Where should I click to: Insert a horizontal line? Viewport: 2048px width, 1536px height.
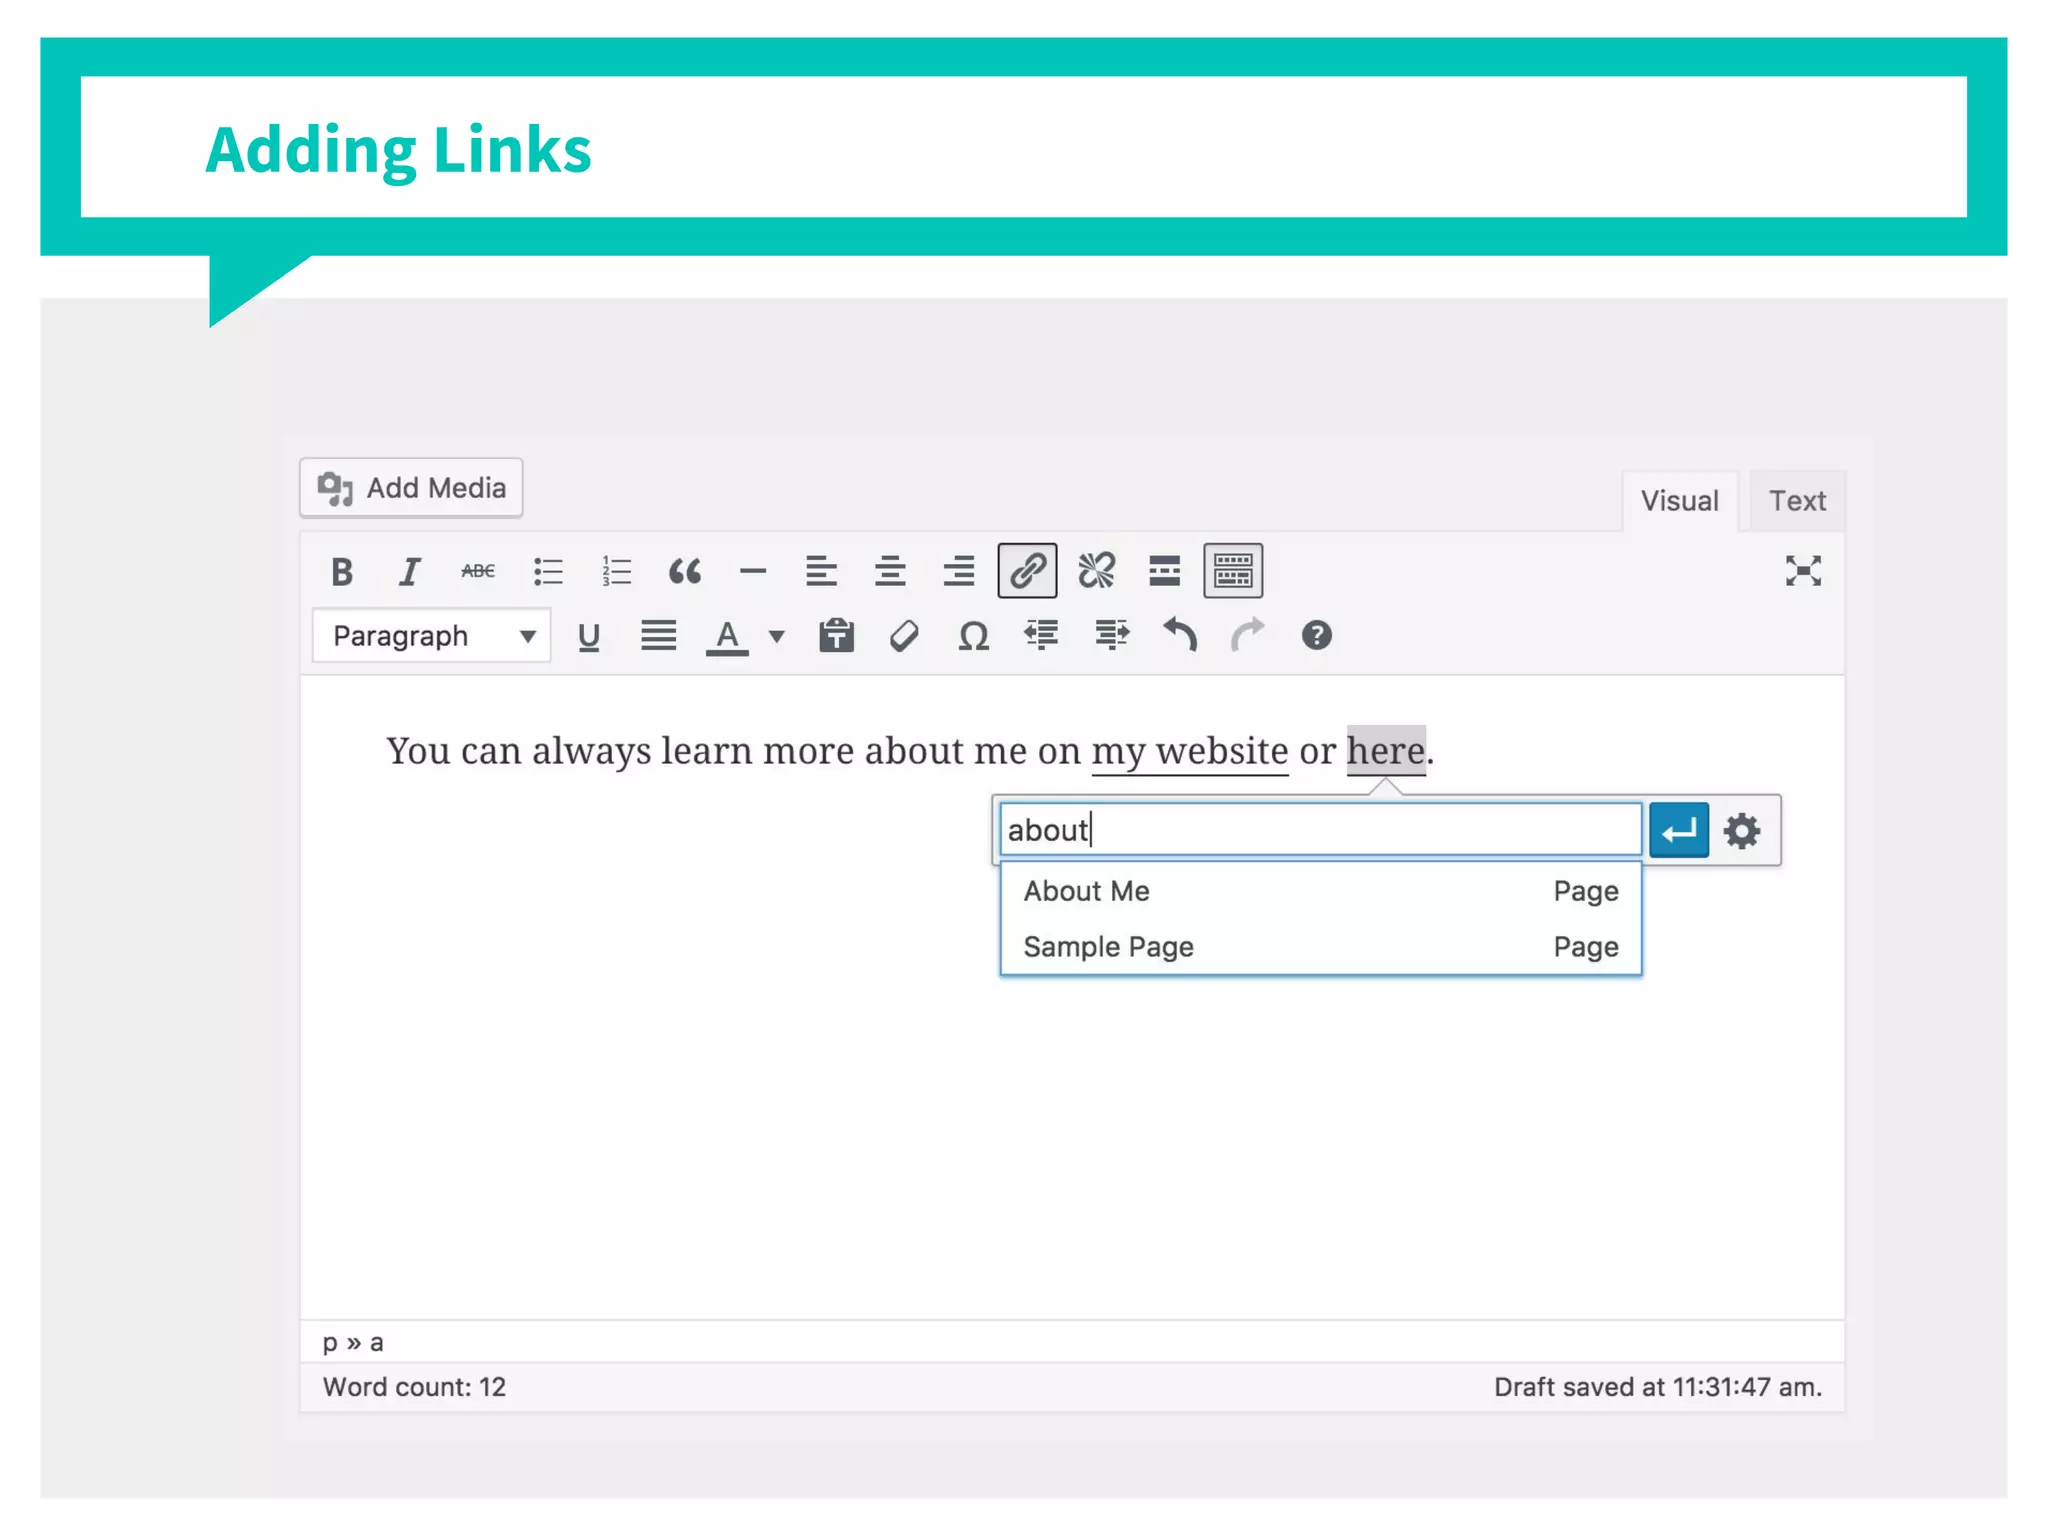point(753,572)
